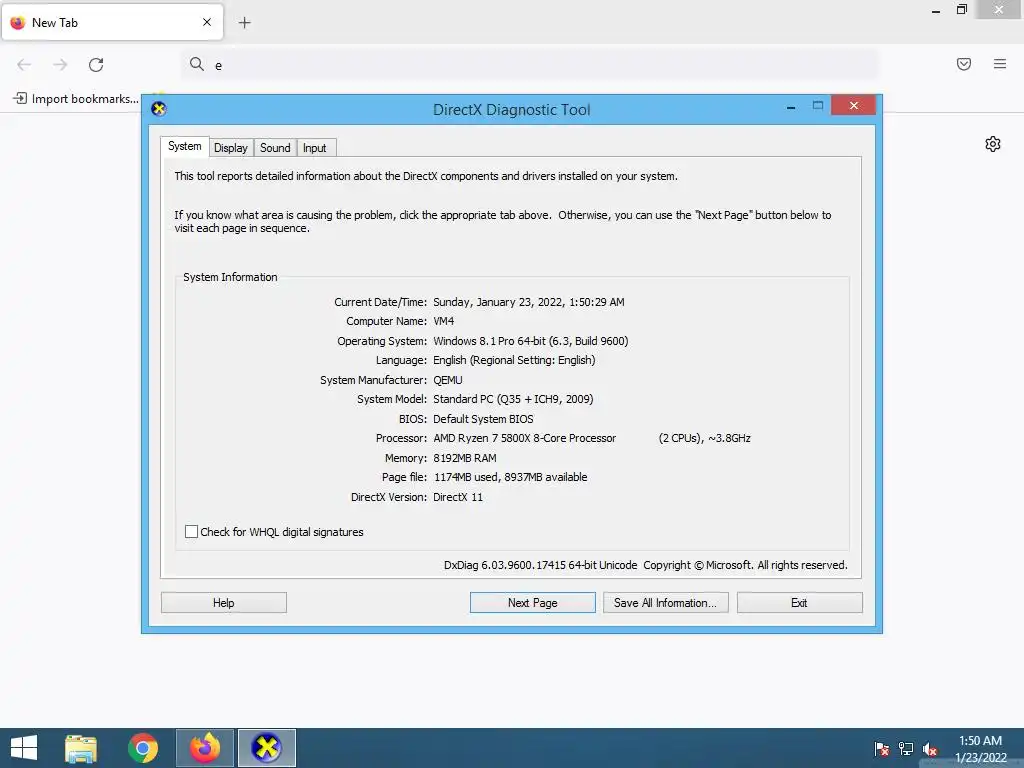Enable Check for WHQL digital signatures
Image resolution: width=1024 pixels, height=768 pixels.
coord(191,532)
